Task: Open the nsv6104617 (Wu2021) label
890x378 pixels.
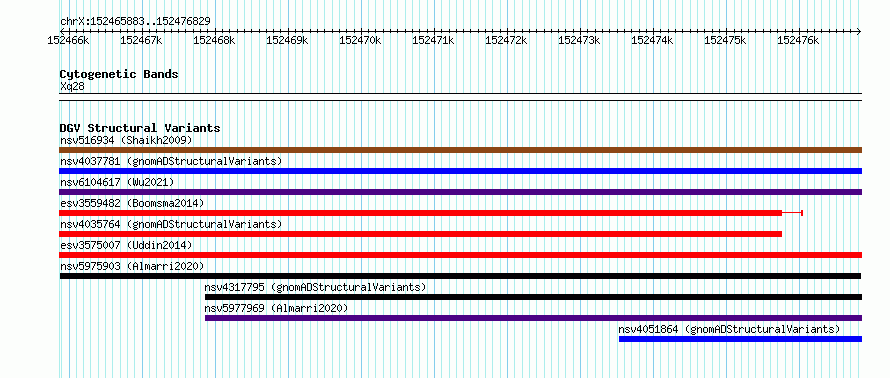Action: coord(117,182)
